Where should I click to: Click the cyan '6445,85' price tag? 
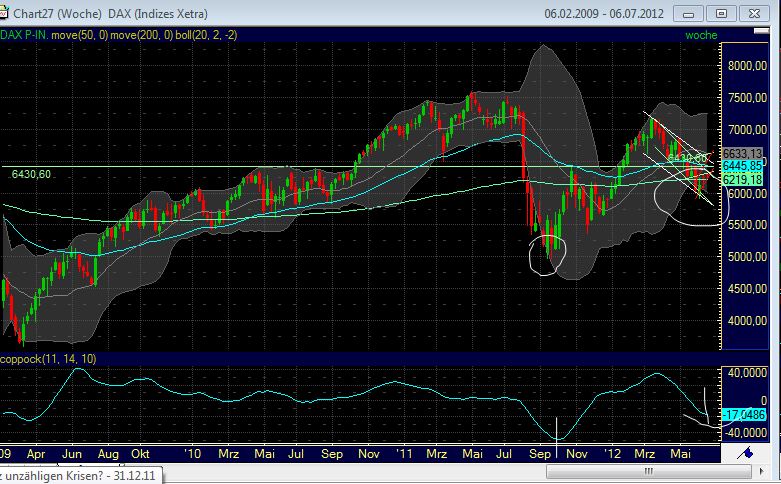pos(742,166)
